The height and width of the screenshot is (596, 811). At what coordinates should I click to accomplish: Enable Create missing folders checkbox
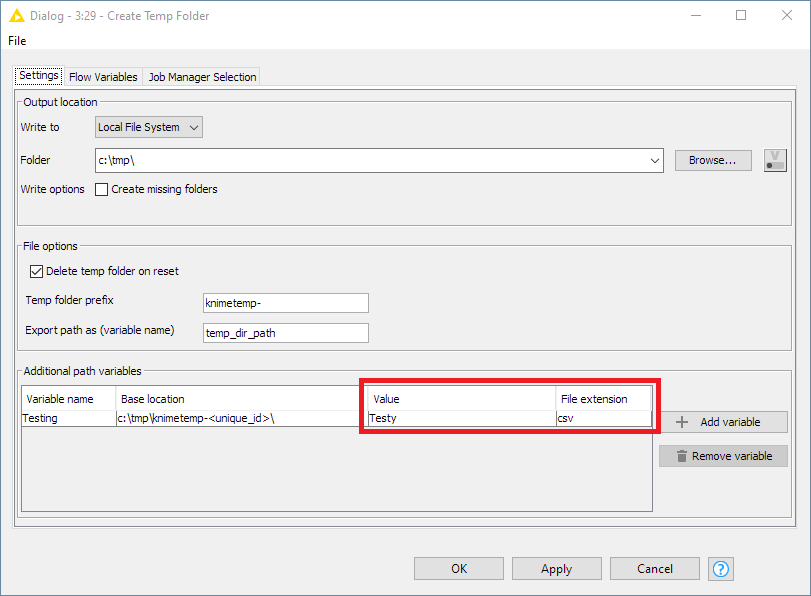point(101,189)
